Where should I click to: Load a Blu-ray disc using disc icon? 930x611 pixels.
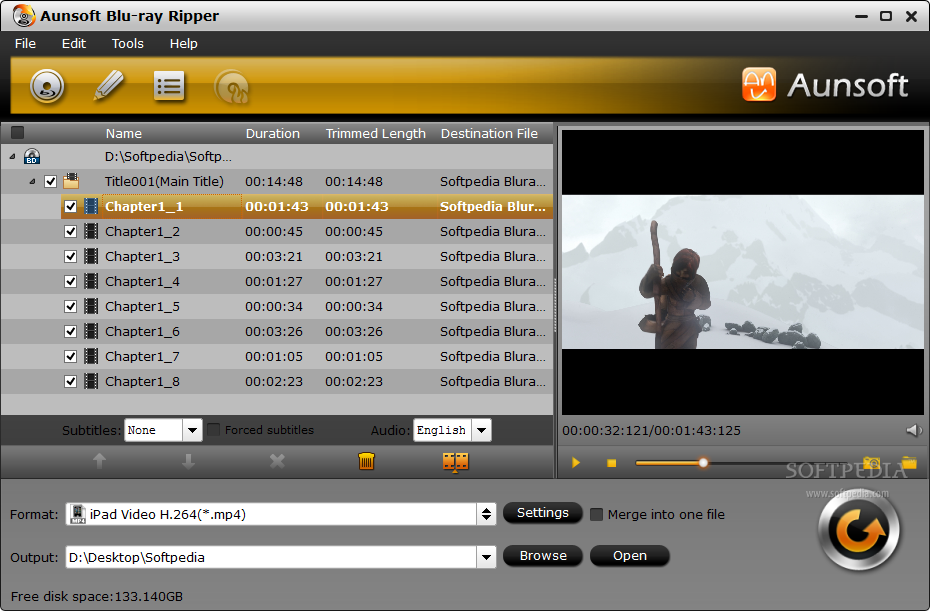(x=47, y=86)
